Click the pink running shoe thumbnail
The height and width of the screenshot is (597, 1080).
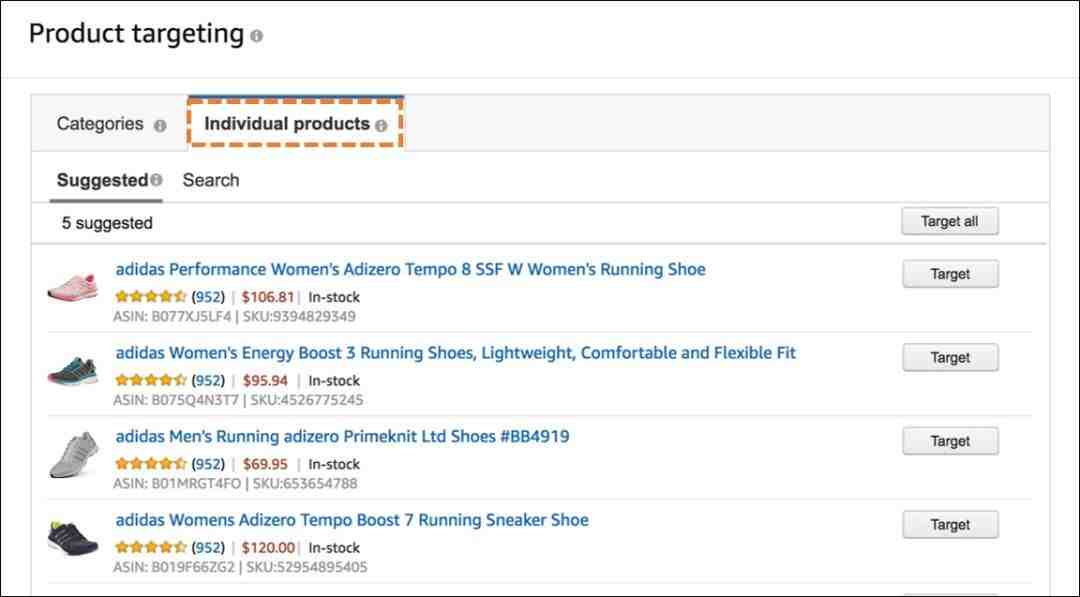73,286
